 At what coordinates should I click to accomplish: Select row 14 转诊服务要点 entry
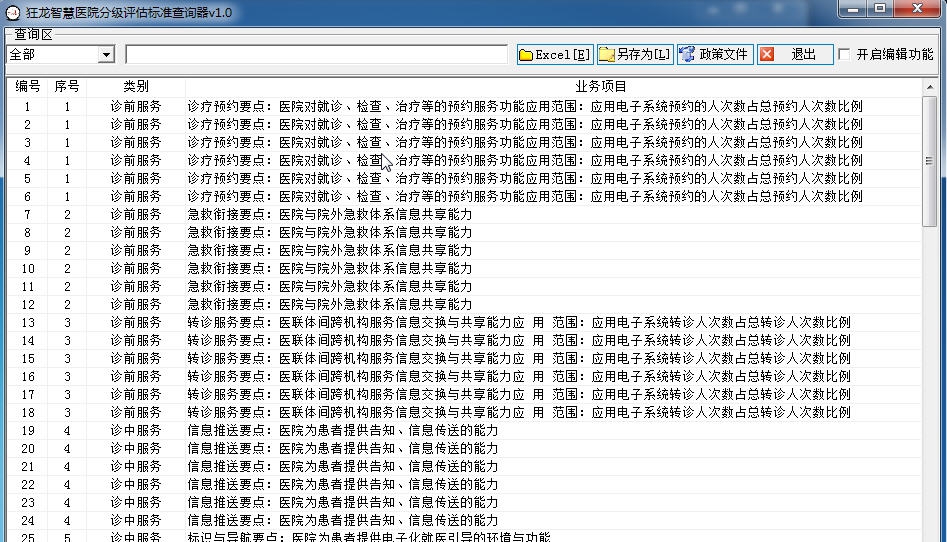519,341
